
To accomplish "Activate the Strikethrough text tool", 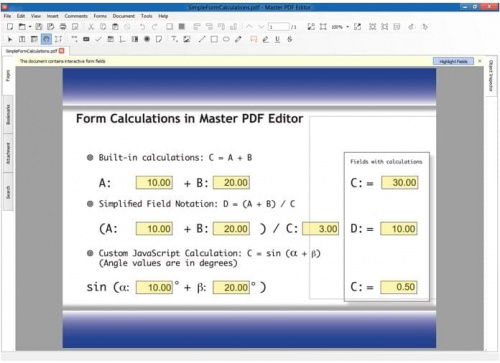I will [x=289, y=39].
